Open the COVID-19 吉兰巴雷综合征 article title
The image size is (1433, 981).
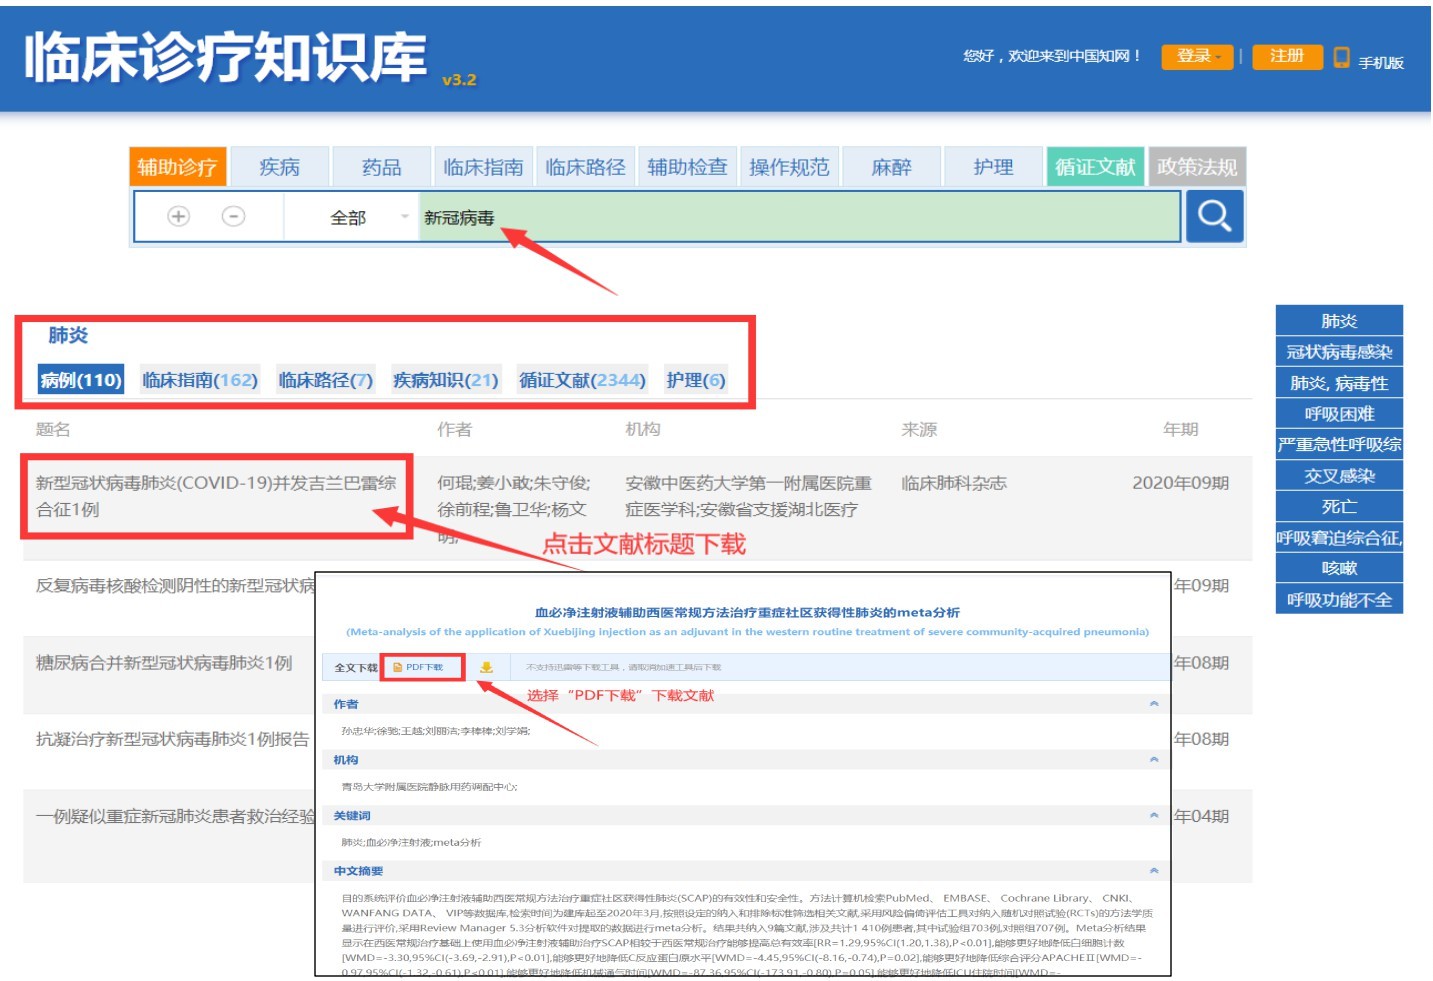[216, 496]
